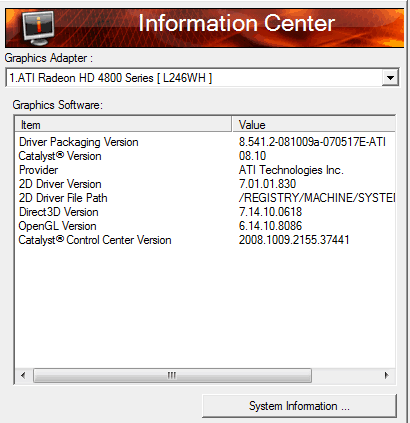Click the value 7.14.10.0618
410x423 pixels.
270,212
